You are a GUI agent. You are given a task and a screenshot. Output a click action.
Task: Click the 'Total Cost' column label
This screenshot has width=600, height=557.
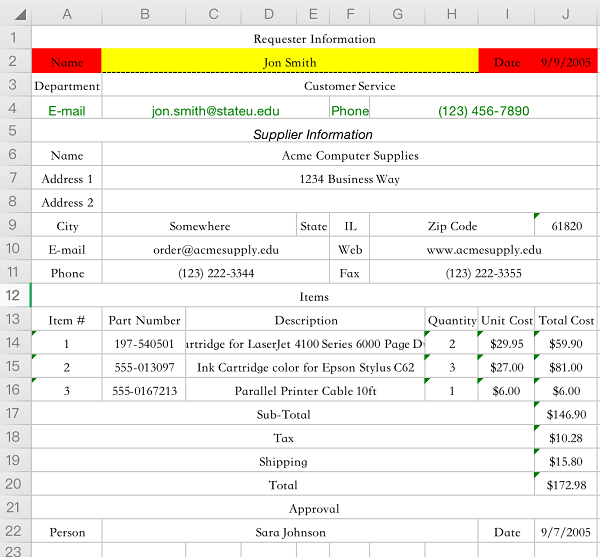(566, 320)
